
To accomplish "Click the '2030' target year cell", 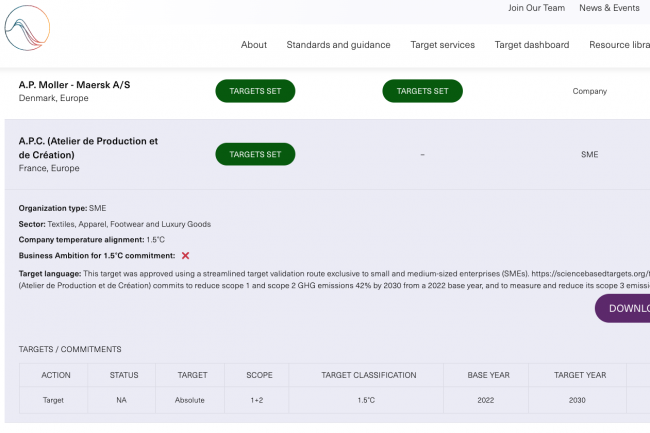I will [x=577, y=400].
